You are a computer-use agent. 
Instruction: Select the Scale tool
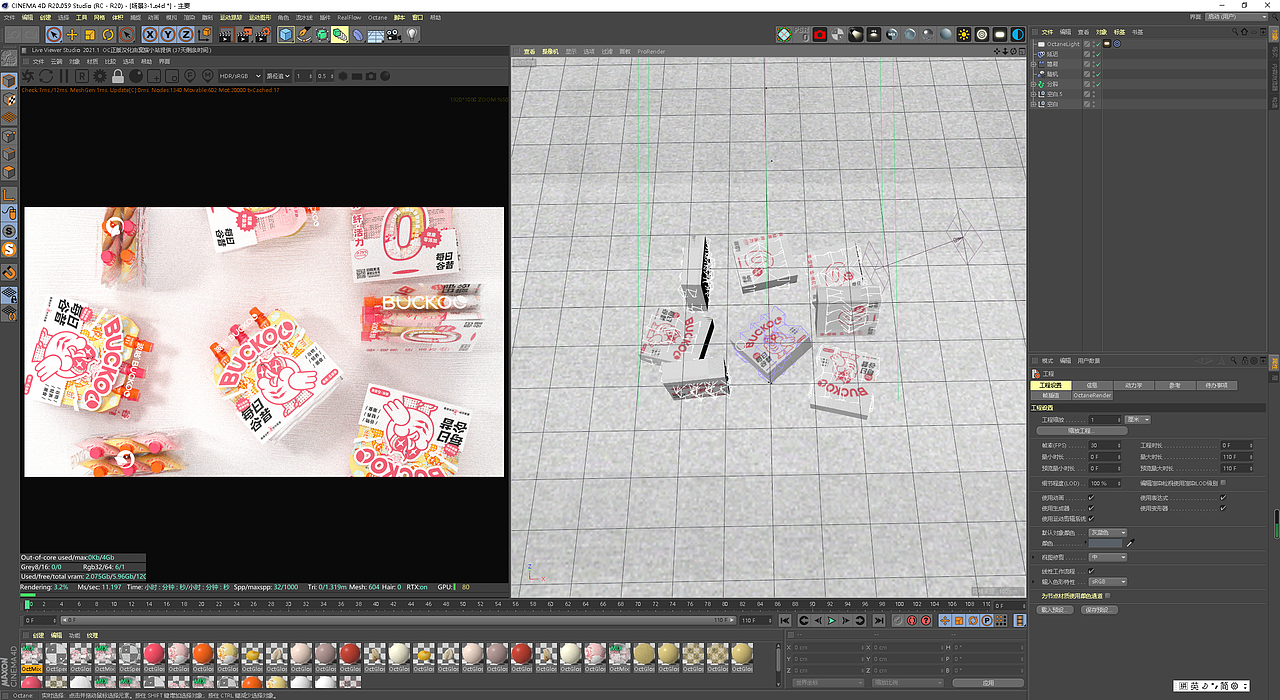click(x=90, y=34)
